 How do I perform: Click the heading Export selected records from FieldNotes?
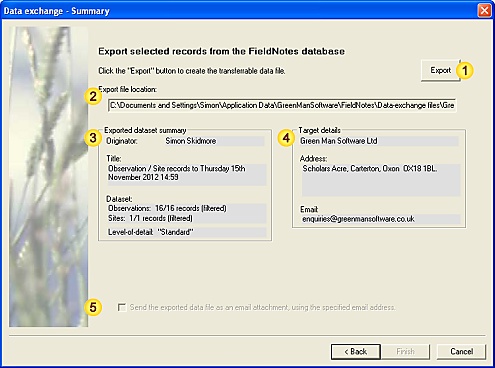tap(221, 51)
